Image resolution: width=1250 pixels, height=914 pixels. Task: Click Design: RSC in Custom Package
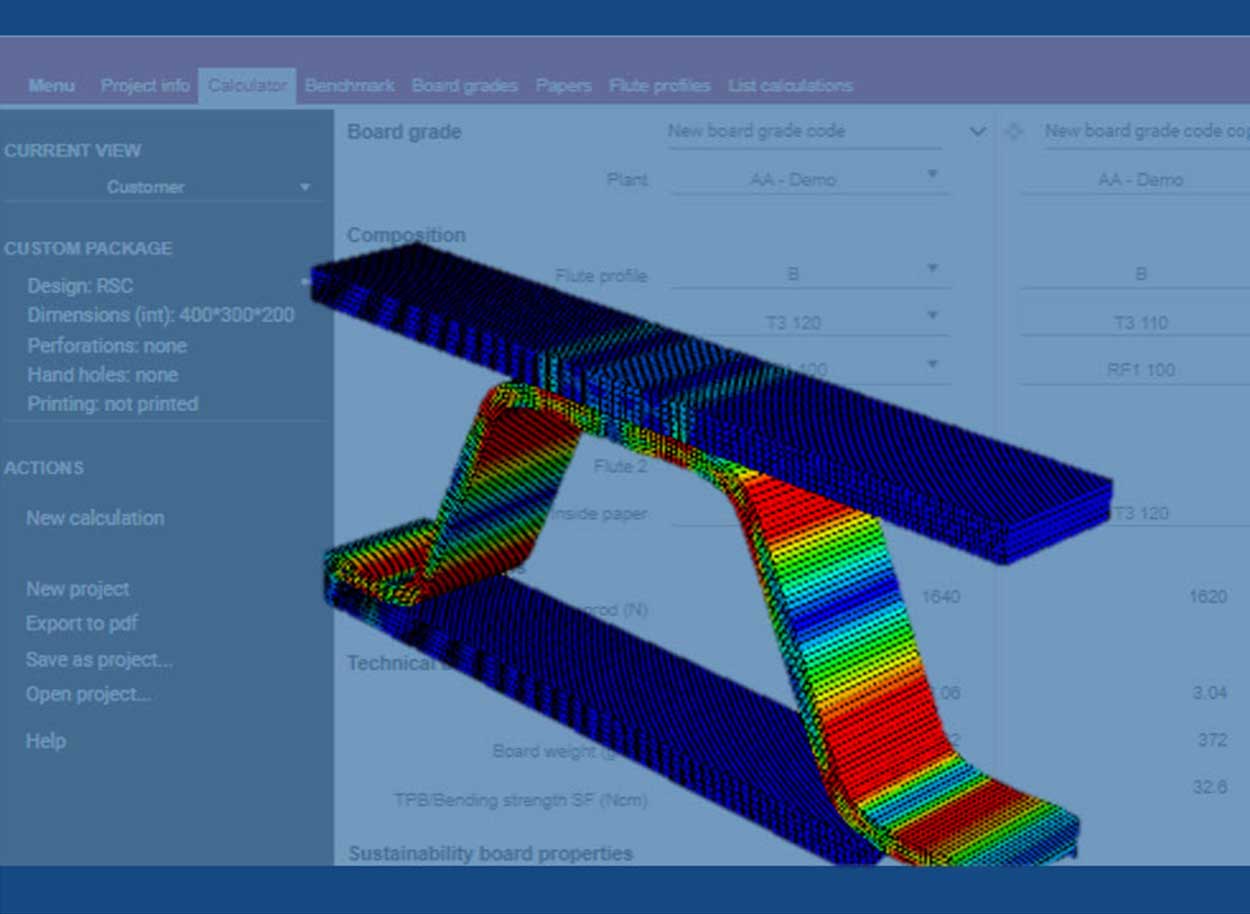[80, 286]
